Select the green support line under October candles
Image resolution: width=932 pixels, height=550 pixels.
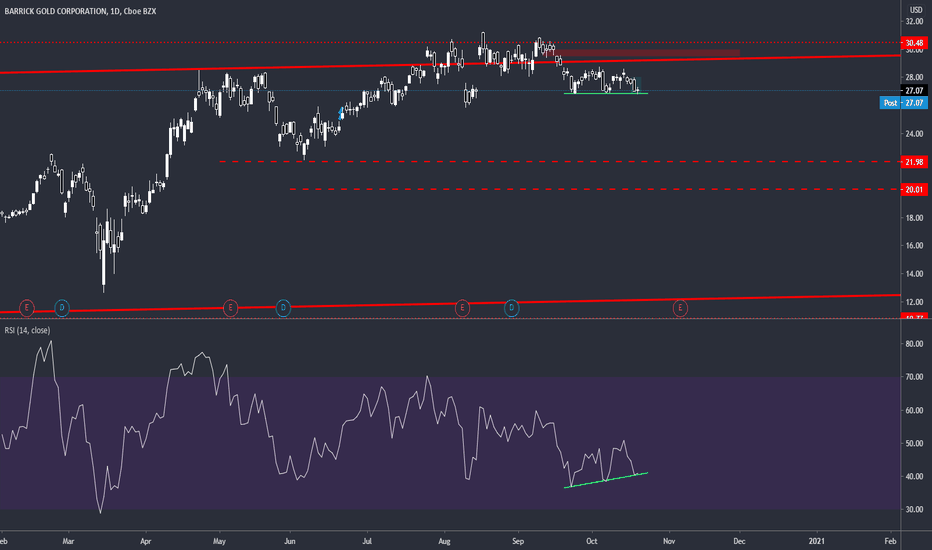(606, 93)
